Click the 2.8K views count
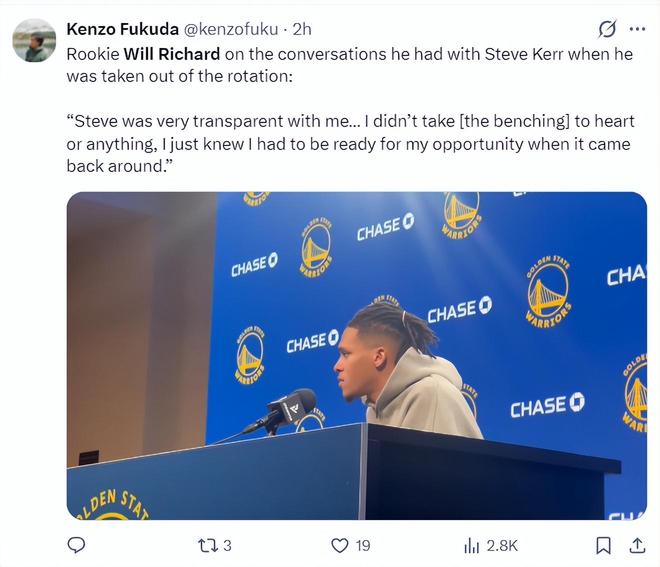Viewport: 660px width, 567px height. tap(502, 545)
